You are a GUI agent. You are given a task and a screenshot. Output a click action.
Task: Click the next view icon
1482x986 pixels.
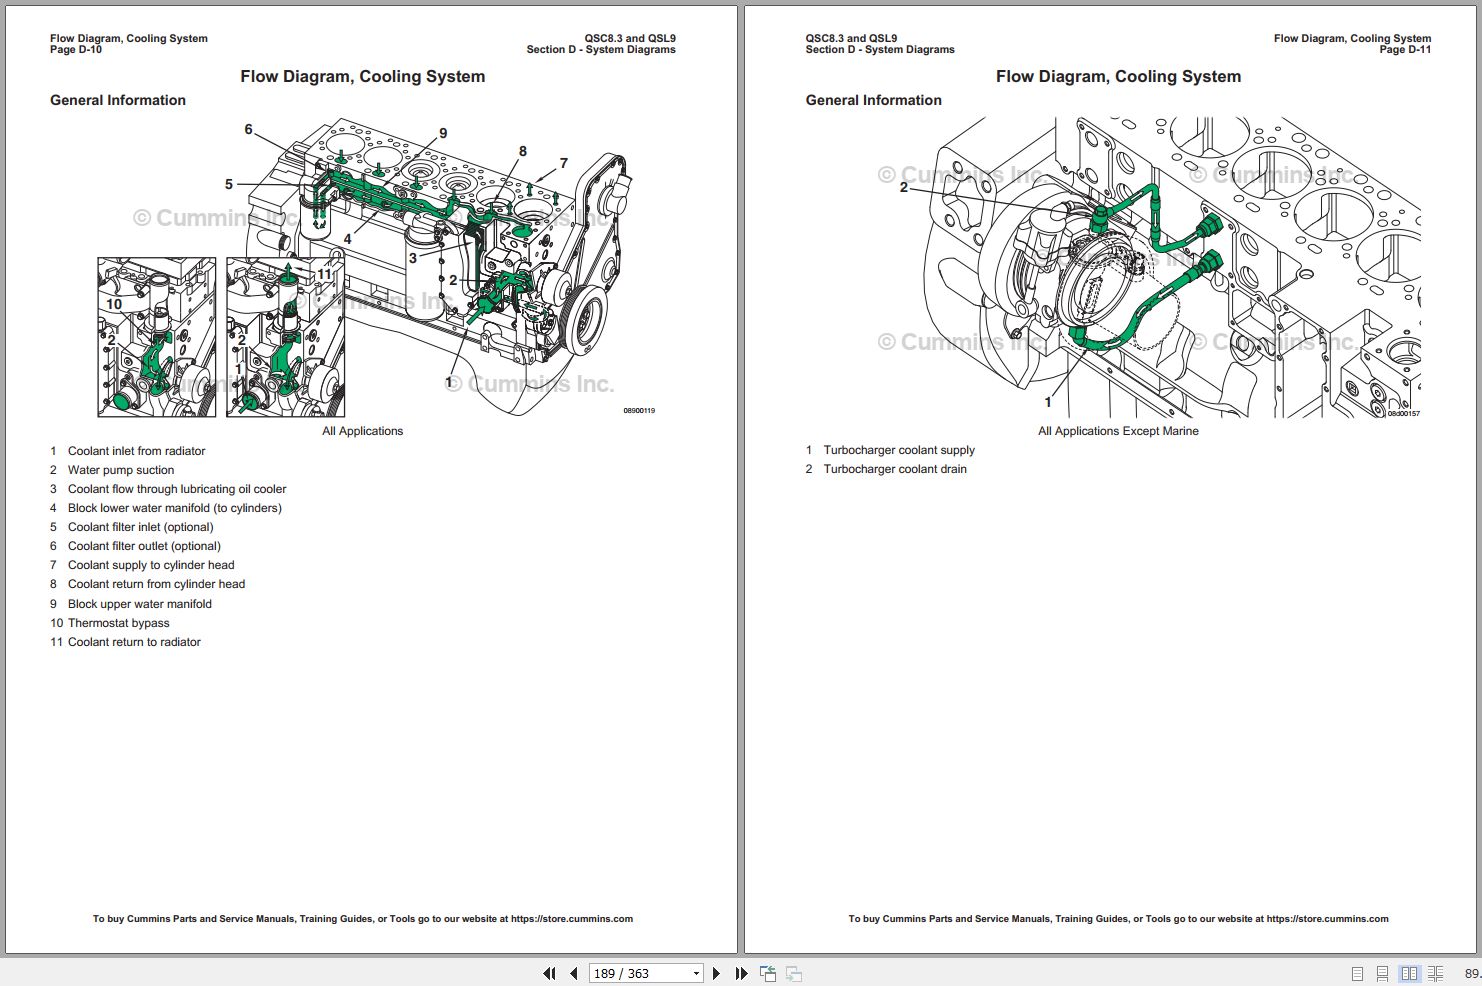tap(794, 973)
